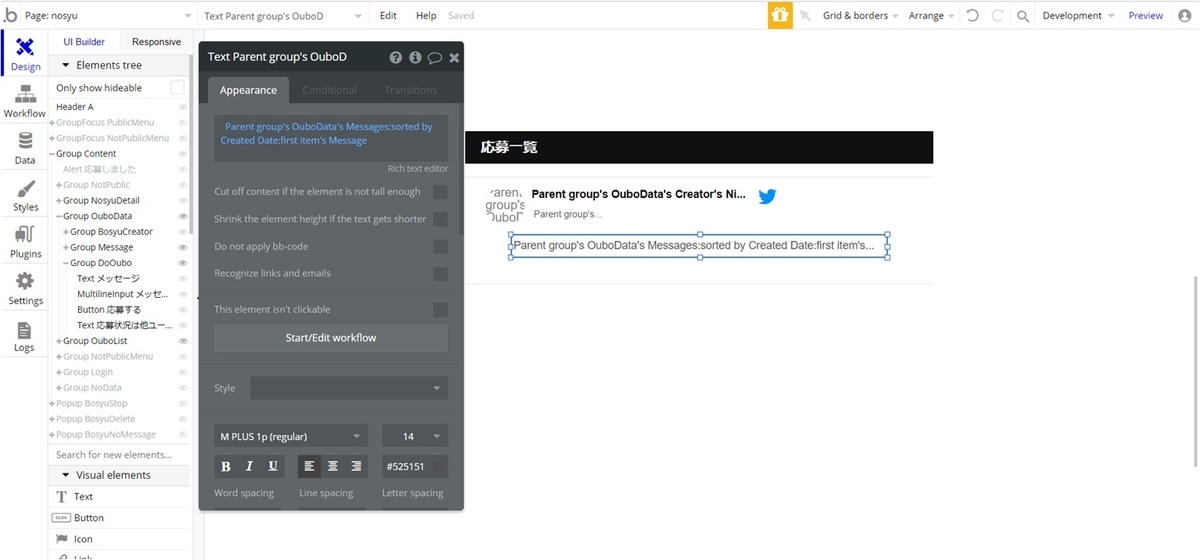
Task: Select the Appearance tab
Action: coord(248,90)
